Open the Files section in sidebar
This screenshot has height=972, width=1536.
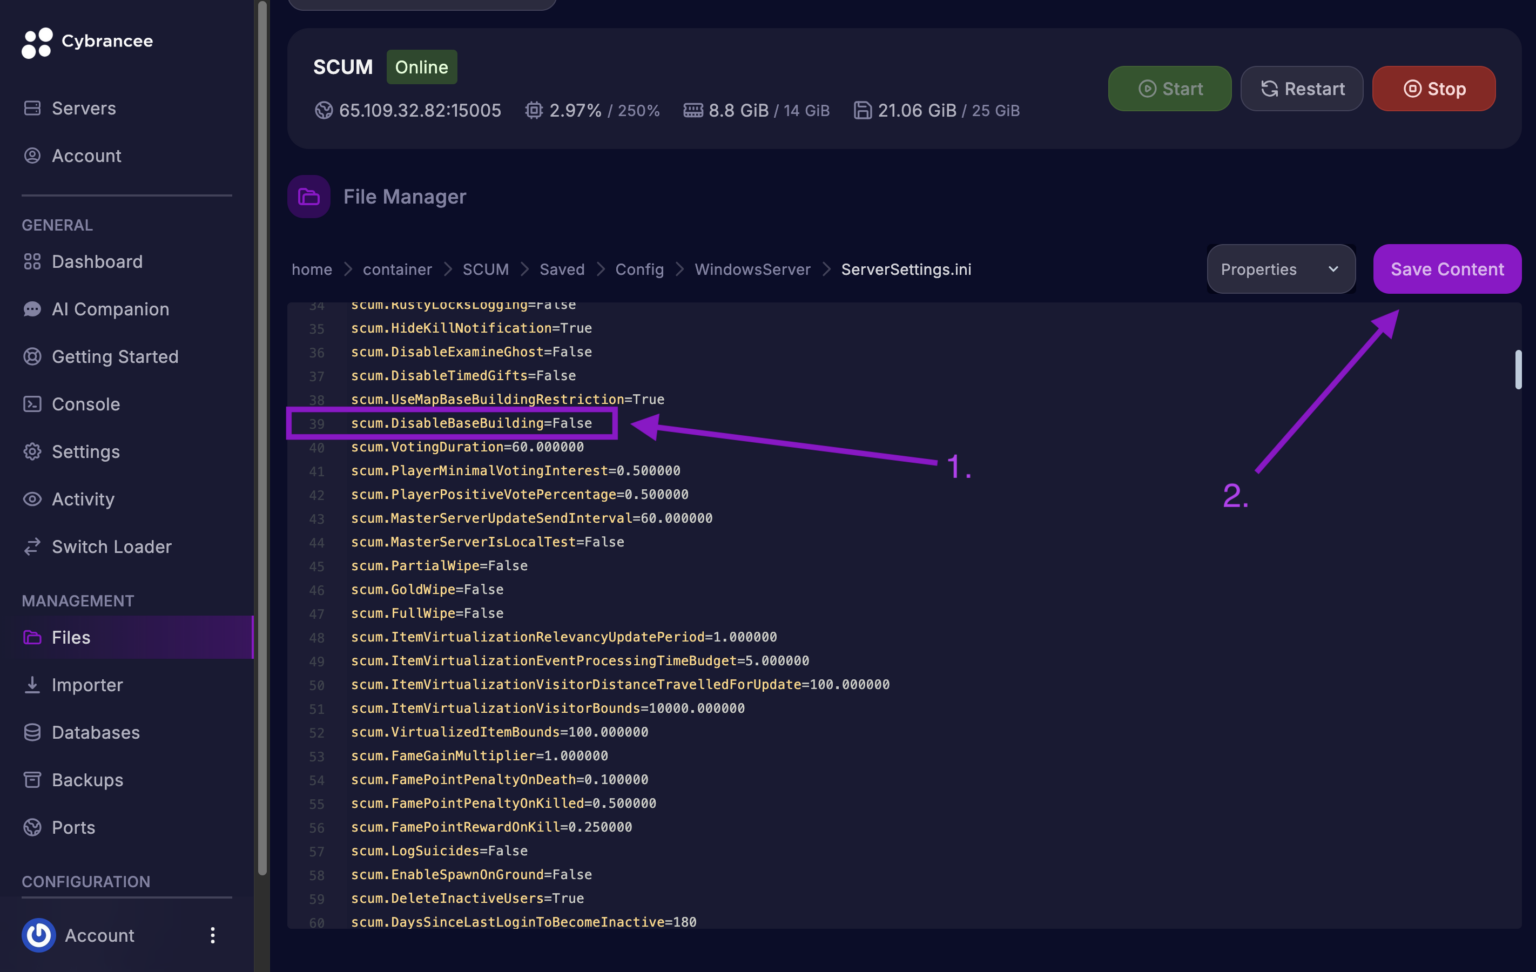coord(71,638)
